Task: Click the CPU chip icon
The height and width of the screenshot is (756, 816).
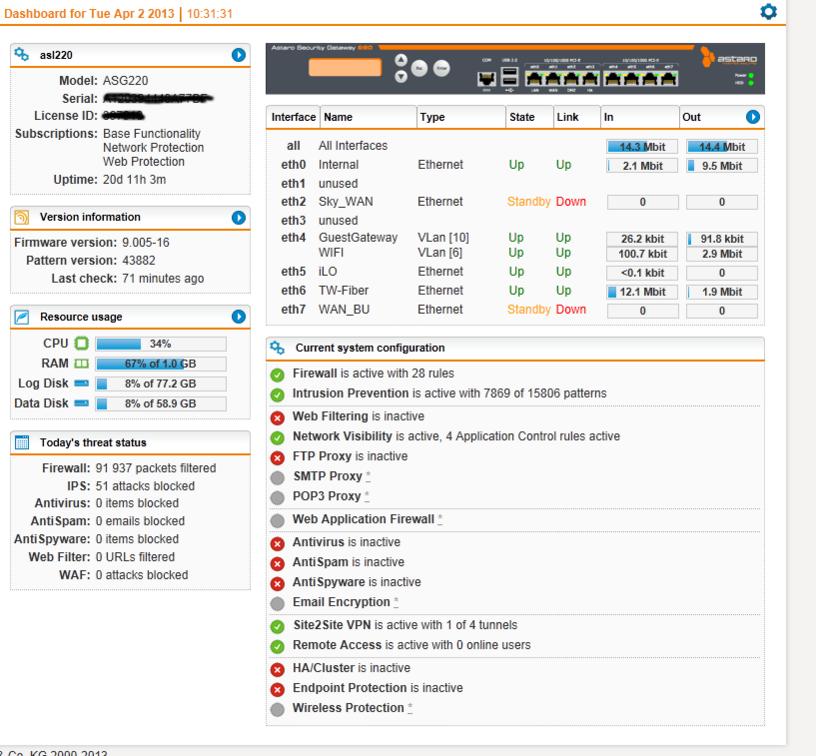Action: (x=82, y=343)
